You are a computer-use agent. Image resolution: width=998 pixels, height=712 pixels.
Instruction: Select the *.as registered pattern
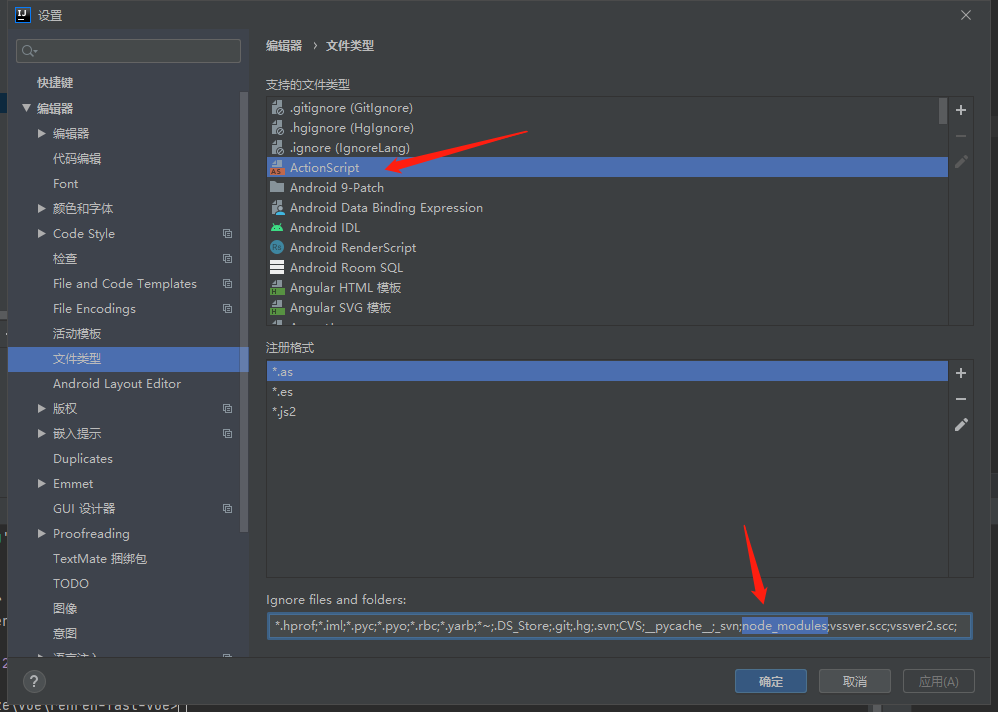point(607,372)
